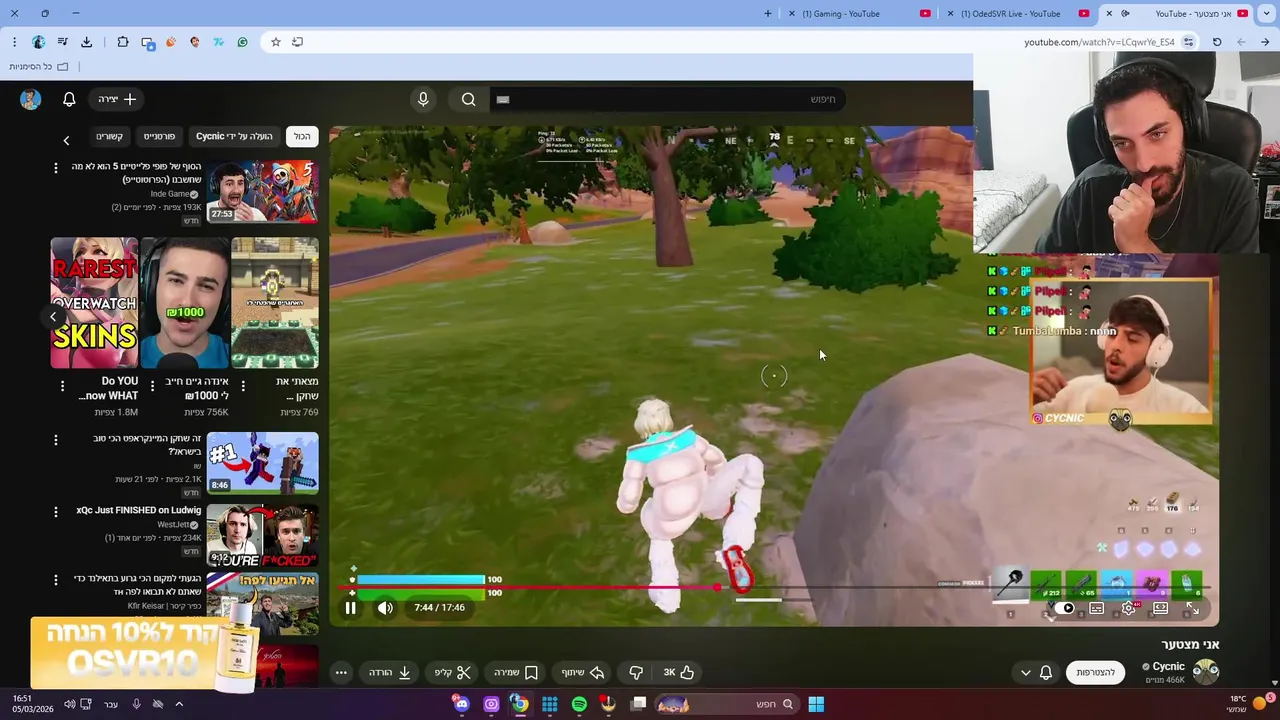Select the הכול filter chip
1280x720 pixels.
tap(302, 136)
